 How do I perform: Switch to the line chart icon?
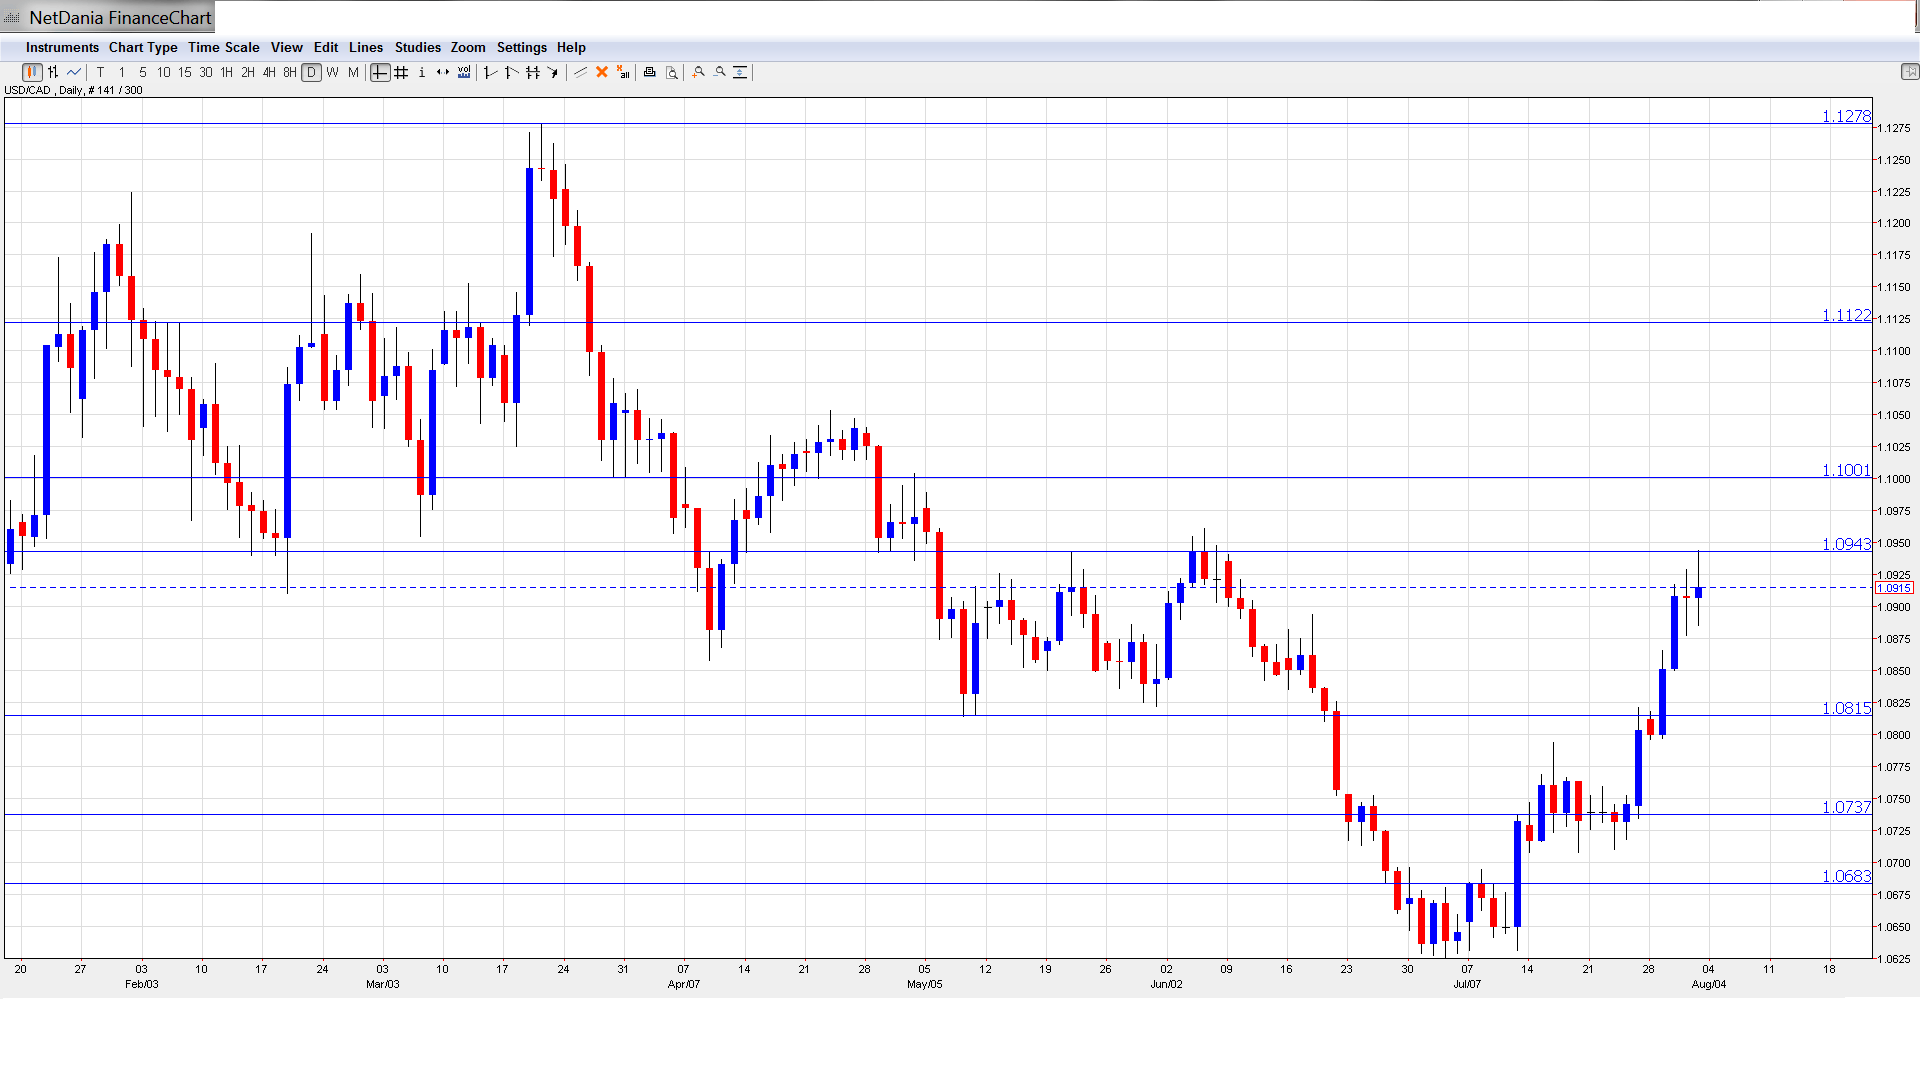point(74,72)
